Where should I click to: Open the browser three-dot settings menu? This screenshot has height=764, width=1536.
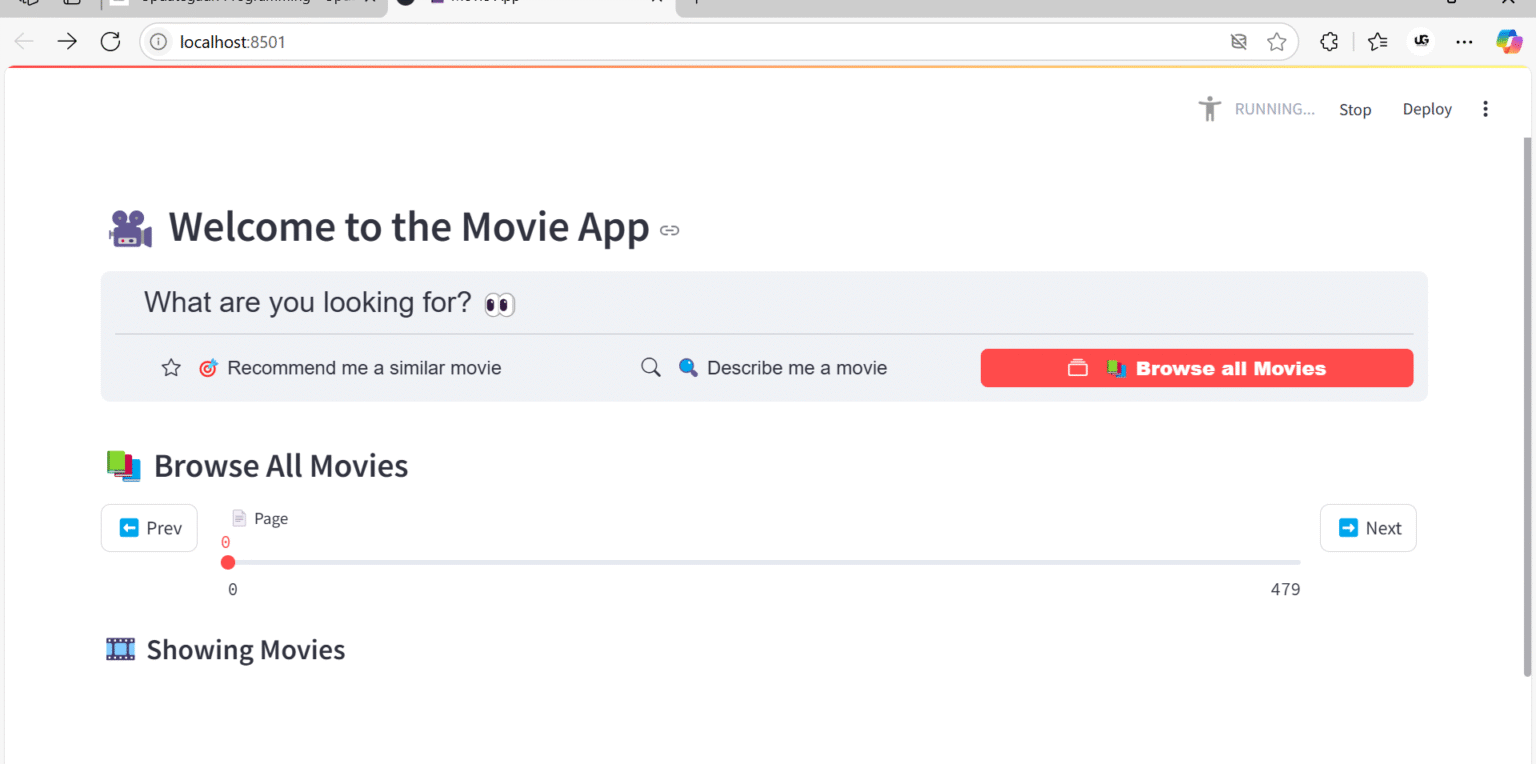pos(1464,41)
